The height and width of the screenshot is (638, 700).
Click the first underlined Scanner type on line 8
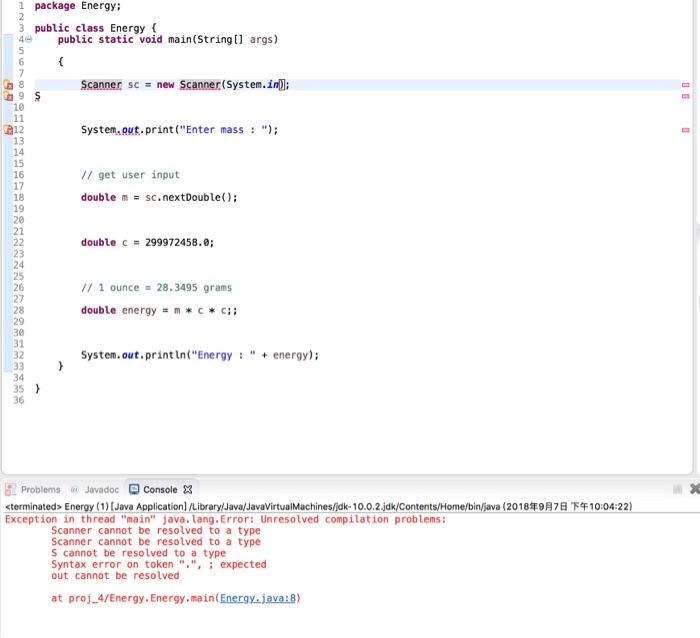pos(101,84)
